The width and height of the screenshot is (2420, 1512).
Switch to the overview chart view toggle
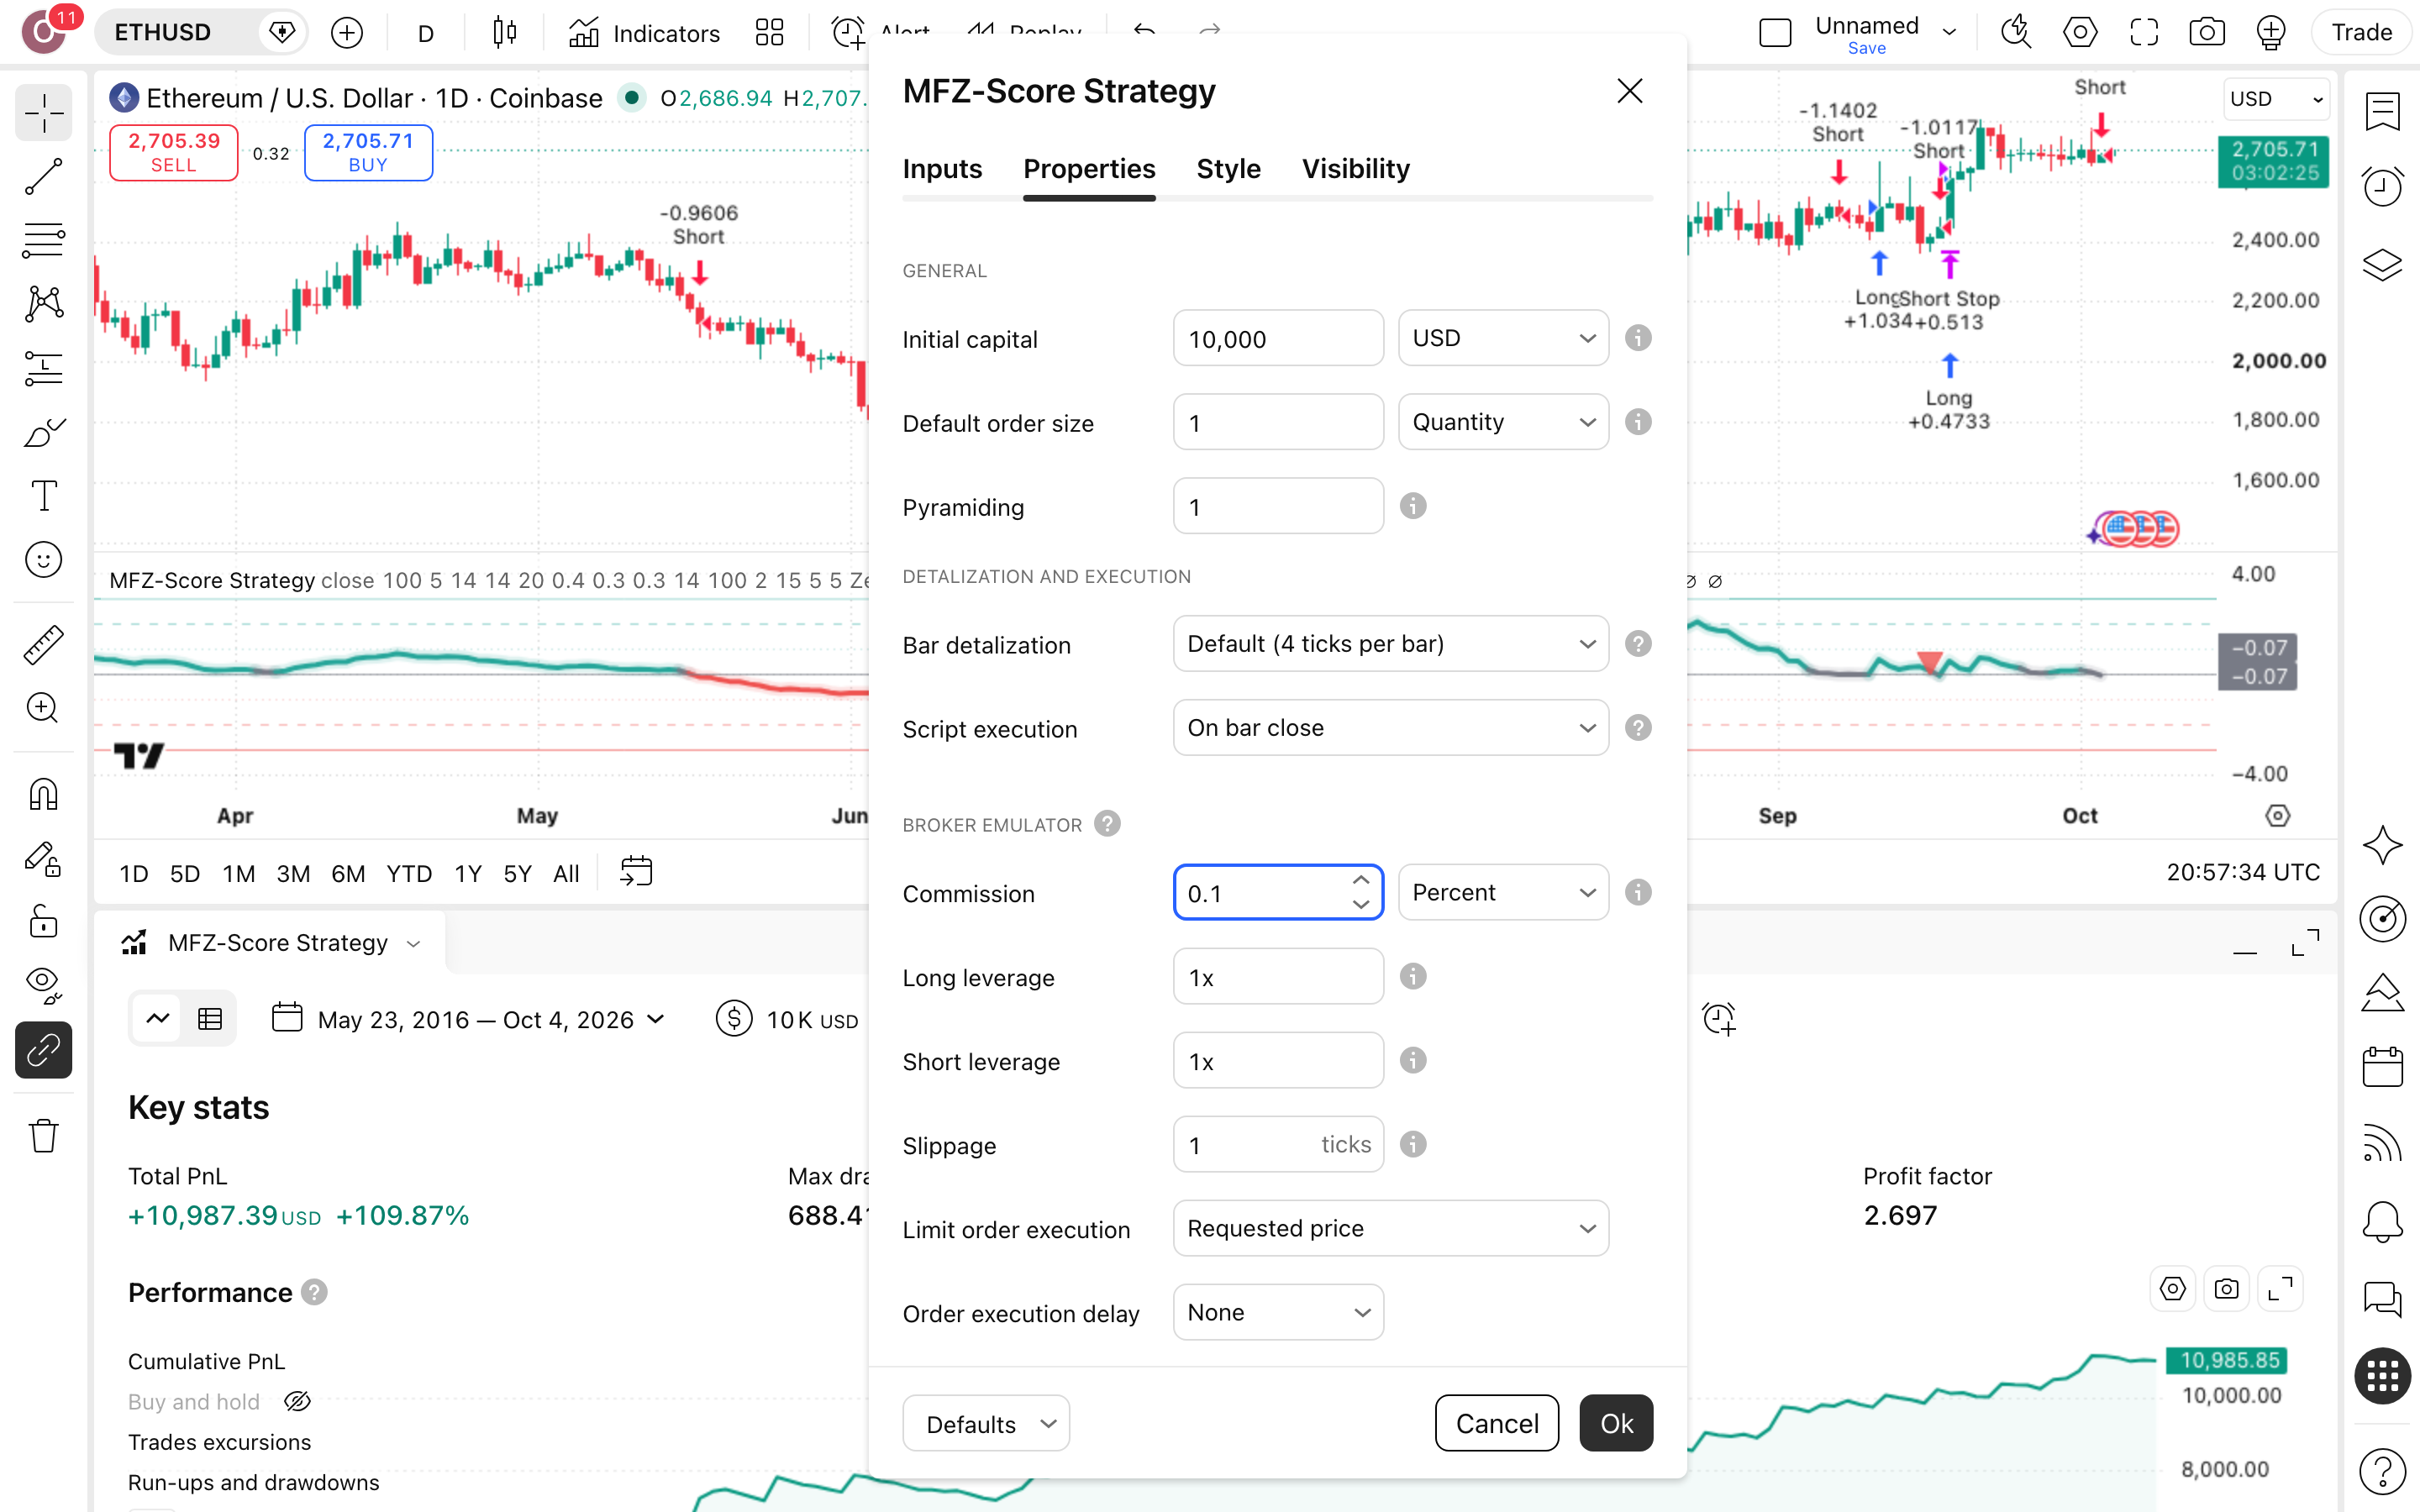[x=158, y=1019]
